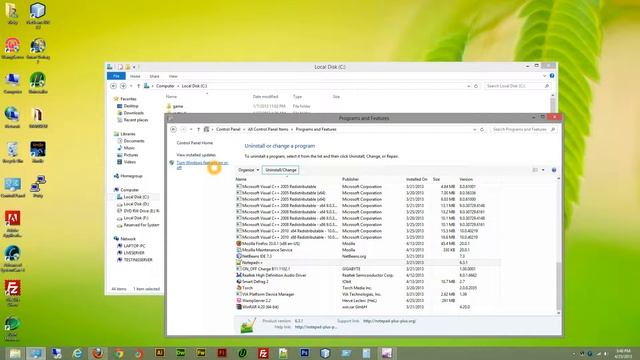Open Share tab in Local Disk window
This screenshot has width=640, height=360.
click(154, 76)
